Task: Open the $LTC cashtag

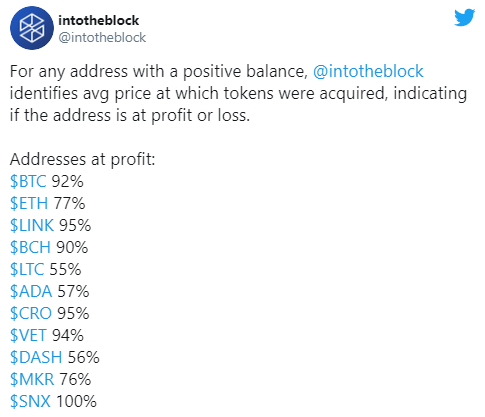Action: tap(27, 269)
